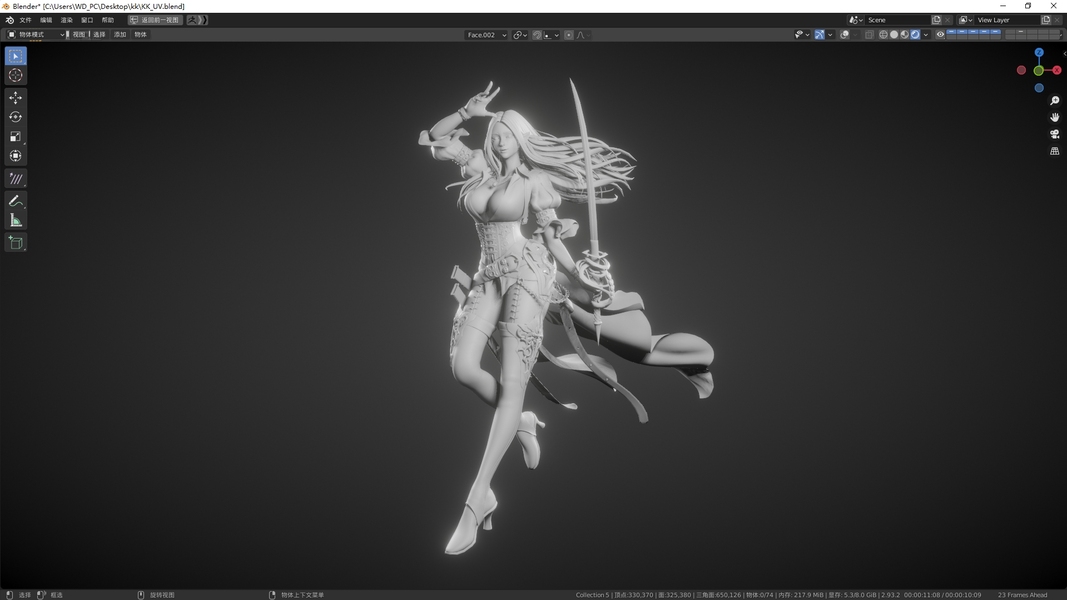This screenshot has width=1067, height=600.
Task: Click the proportional editing falloff curve icon
Action: (580, 35)
